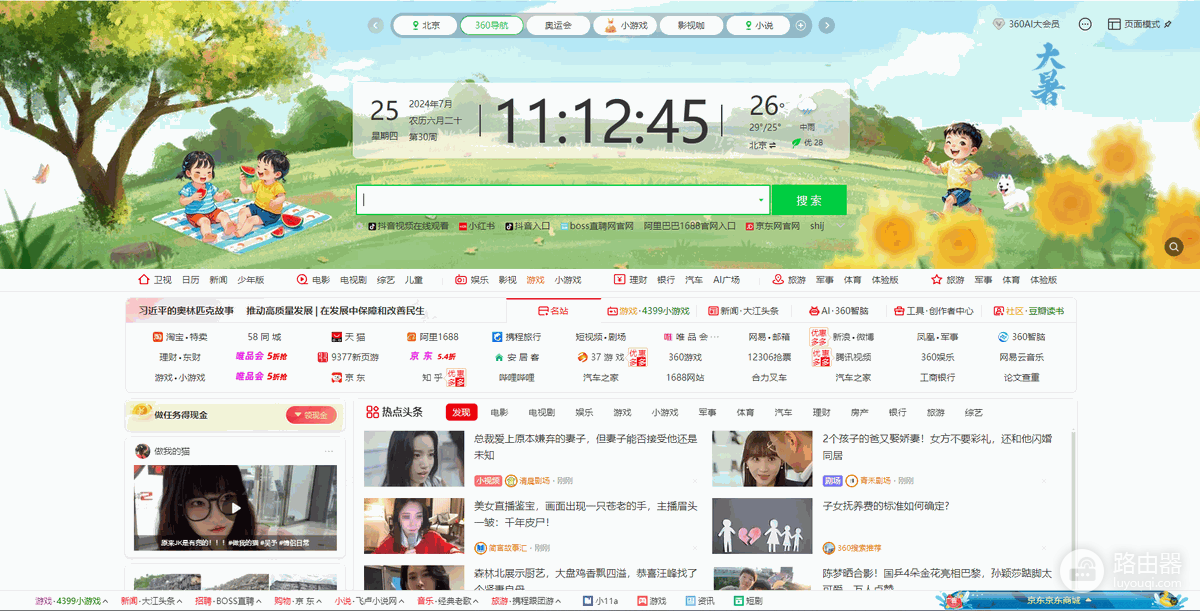Click the 阿里1688 icon

click(x=410, y=337)
